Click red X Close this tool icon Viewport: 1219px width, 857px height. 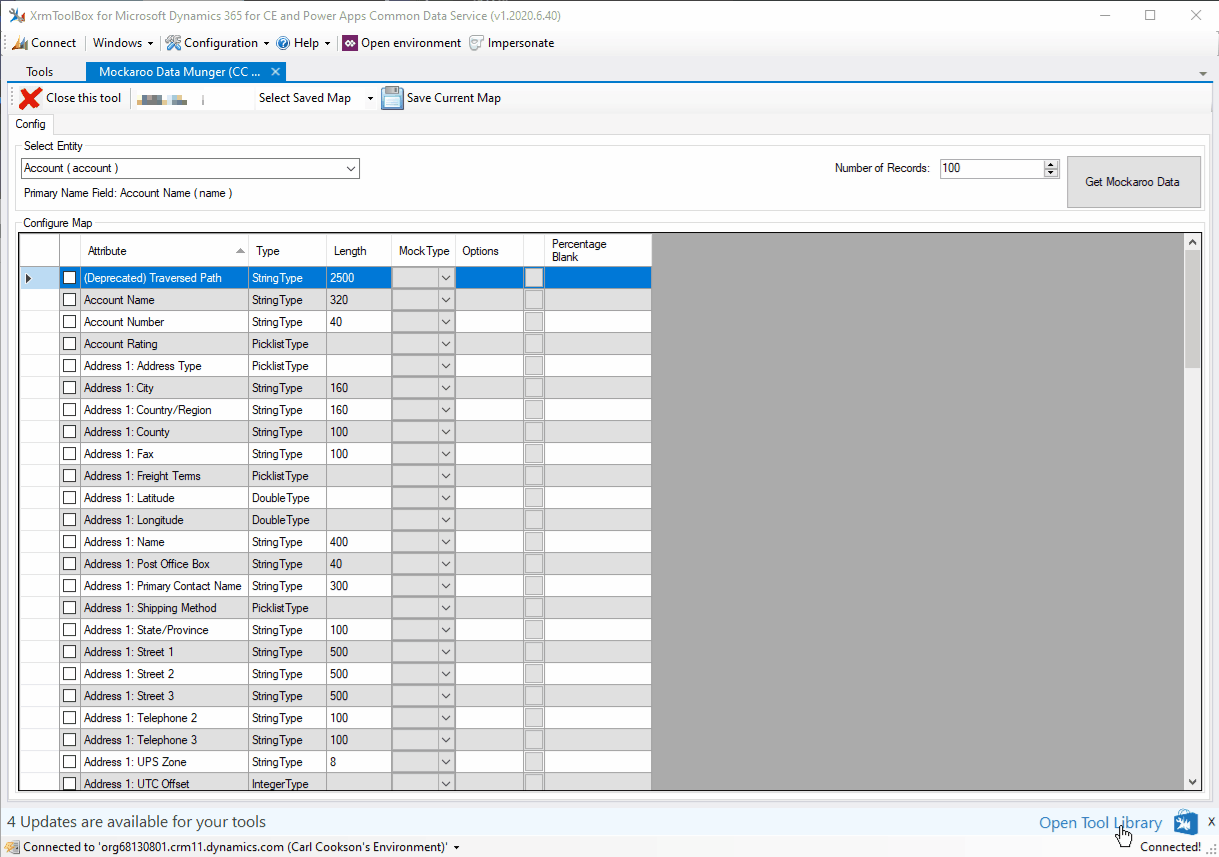coord(31,98)
